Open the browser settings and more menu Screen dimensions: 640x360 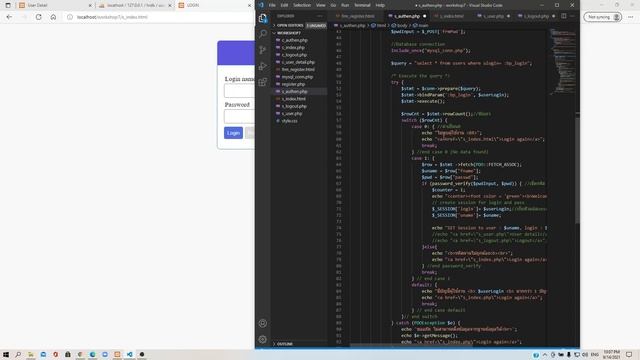631,17
